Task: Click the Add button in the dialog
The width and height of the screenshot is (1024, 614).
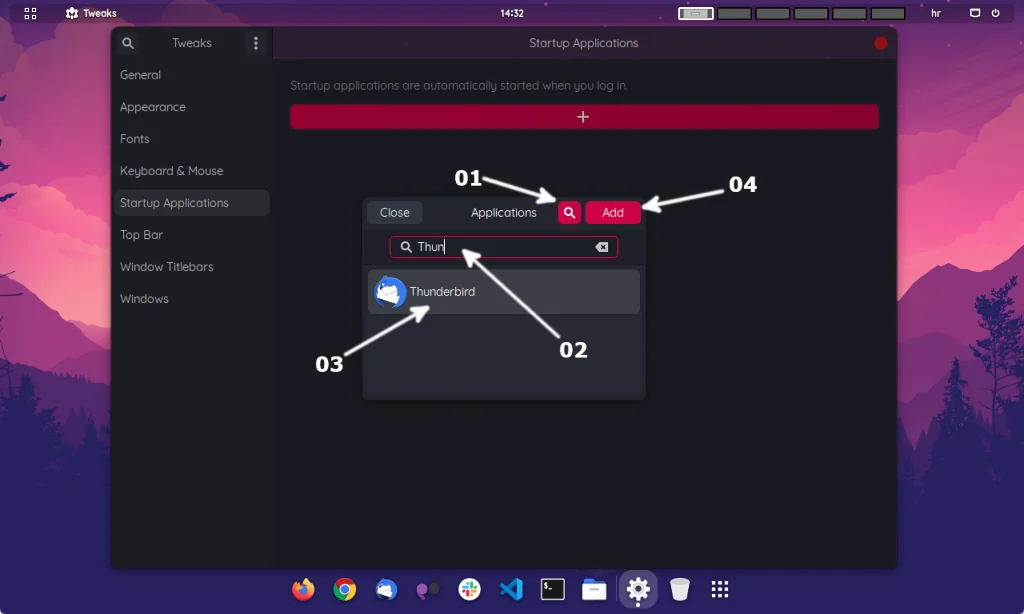Action: point(613,212)
